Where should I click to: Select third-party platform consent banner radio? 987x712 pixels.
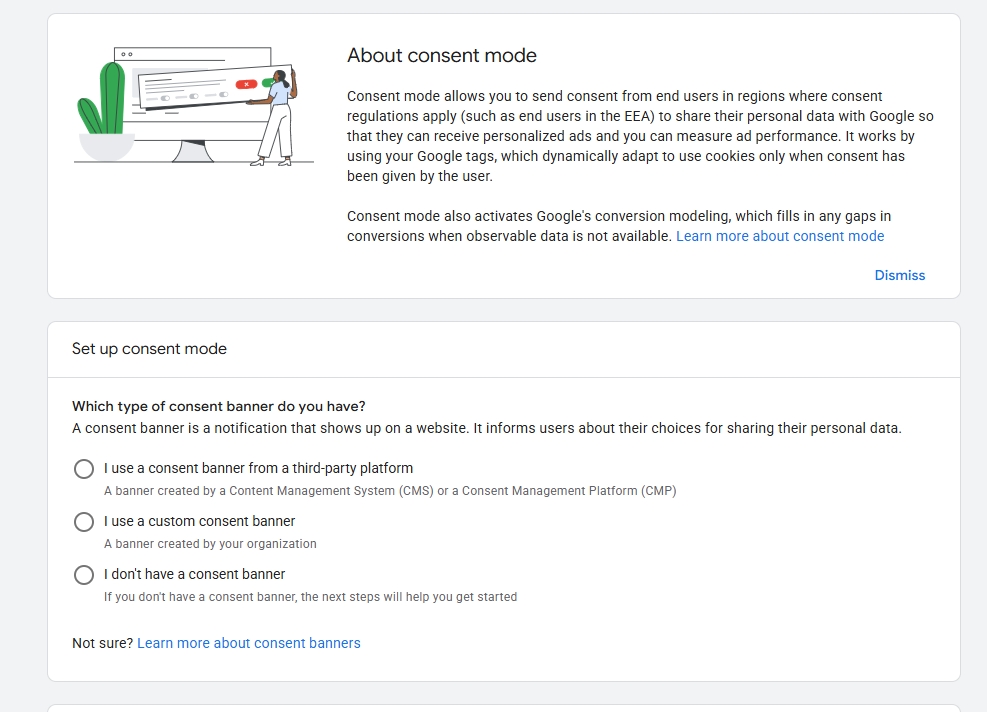click(x=84, y=469)
